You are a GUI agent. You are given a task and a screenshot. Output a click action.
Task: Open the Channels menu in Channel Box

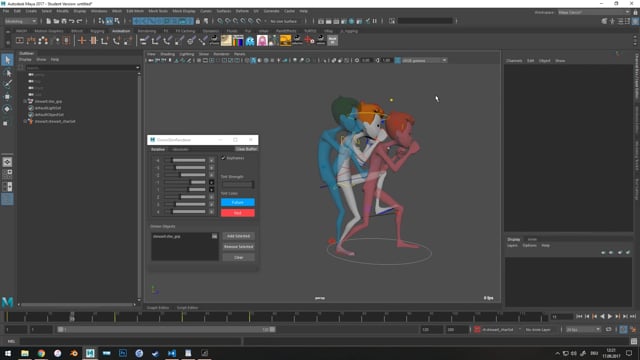point(514,60)
